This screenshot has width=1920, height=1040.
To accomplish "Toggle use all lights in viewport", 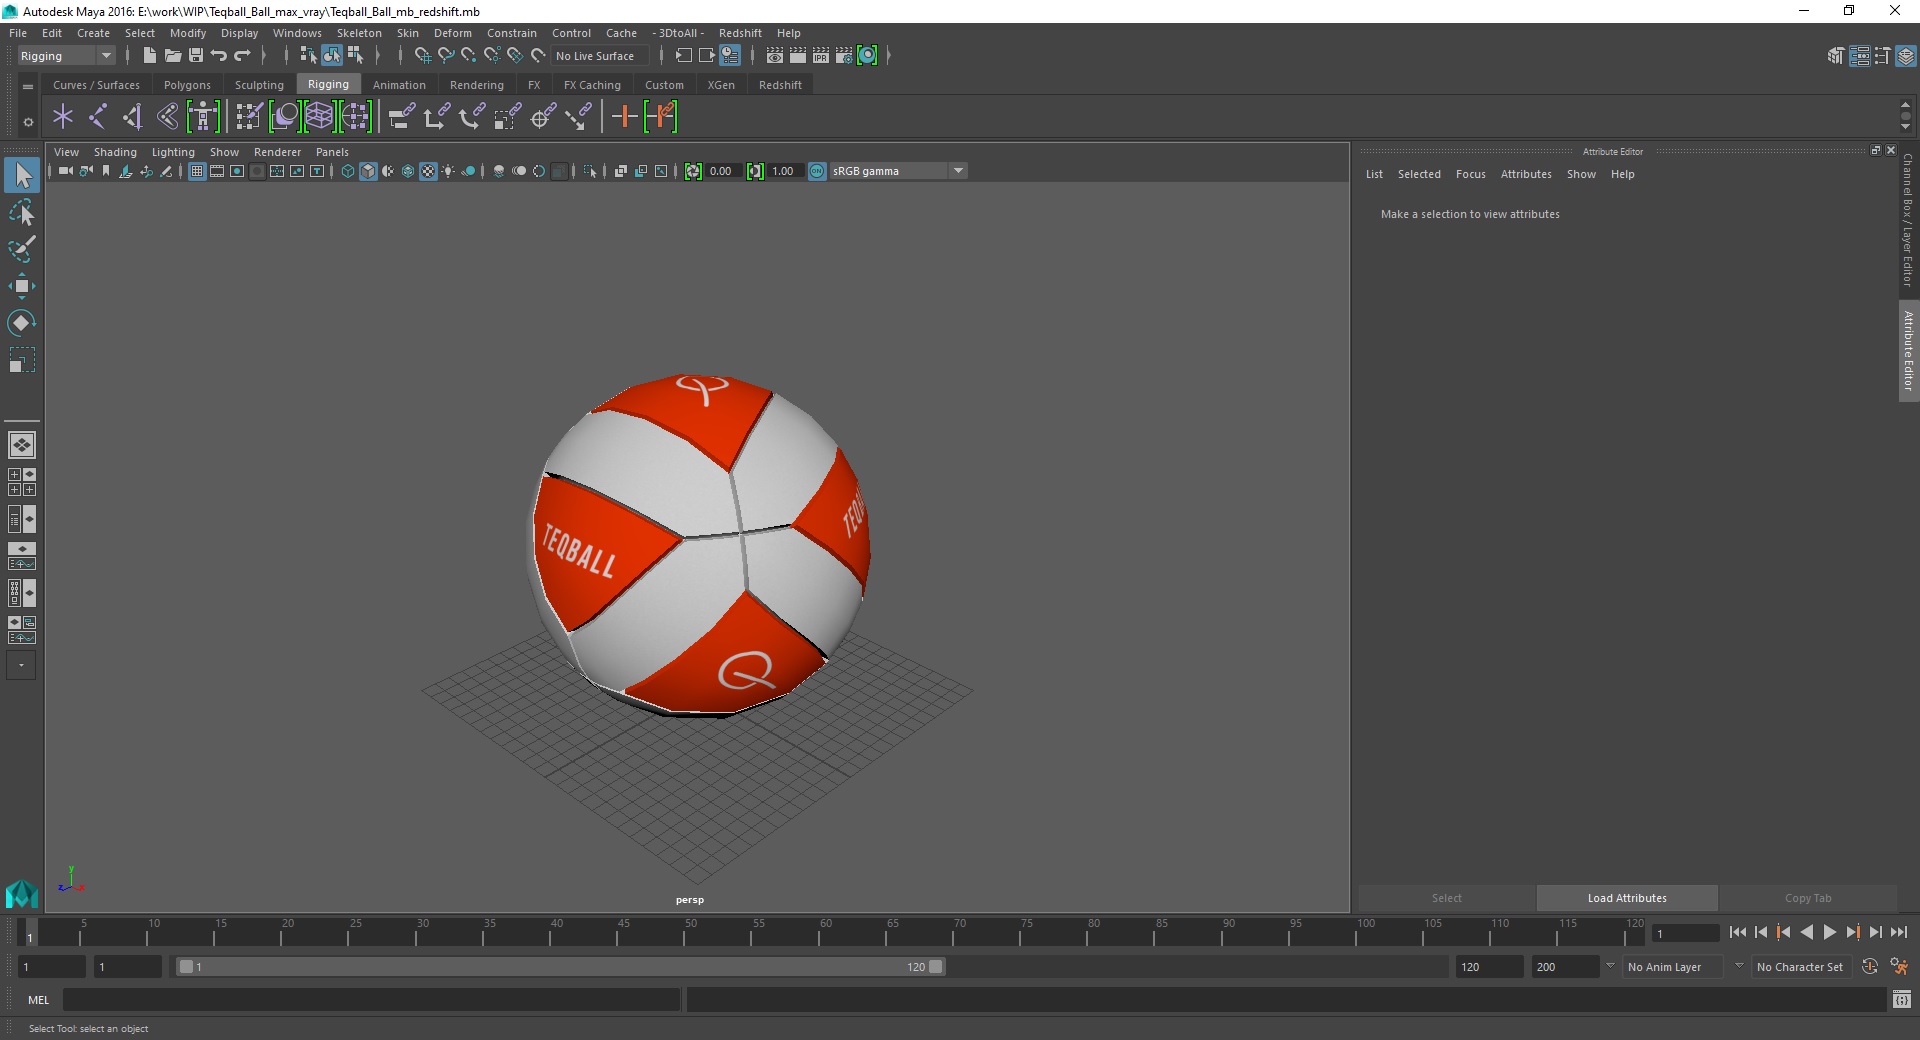I will 448,171.
